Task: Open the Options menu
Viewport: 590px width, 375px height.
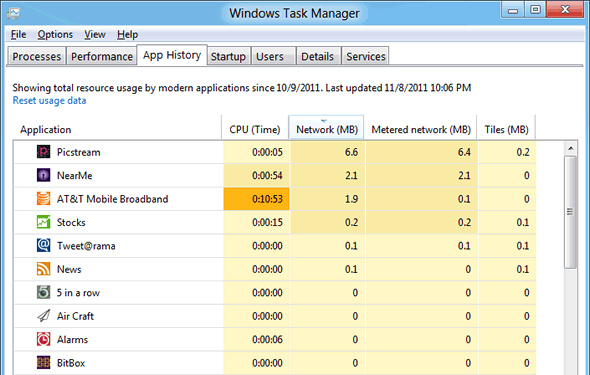Action: pyautogui.click(x=55, y=35)
